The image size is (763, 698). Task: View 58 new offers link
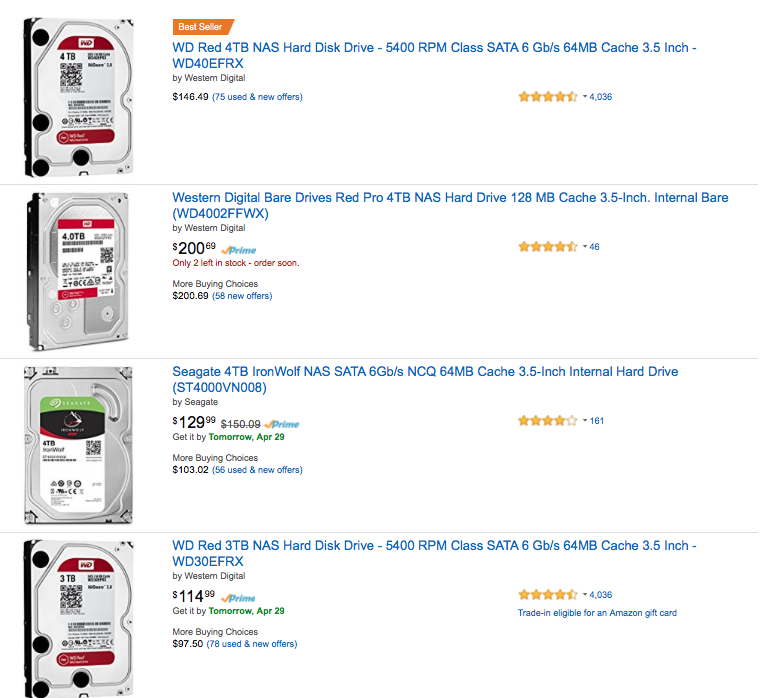tap(242, 296)
